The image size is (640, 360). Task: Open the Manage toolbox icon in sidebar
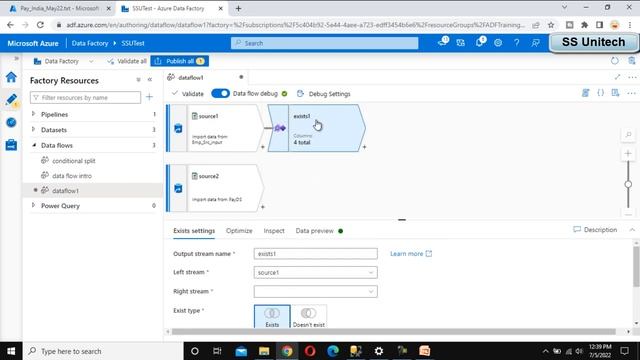[11, 144]
